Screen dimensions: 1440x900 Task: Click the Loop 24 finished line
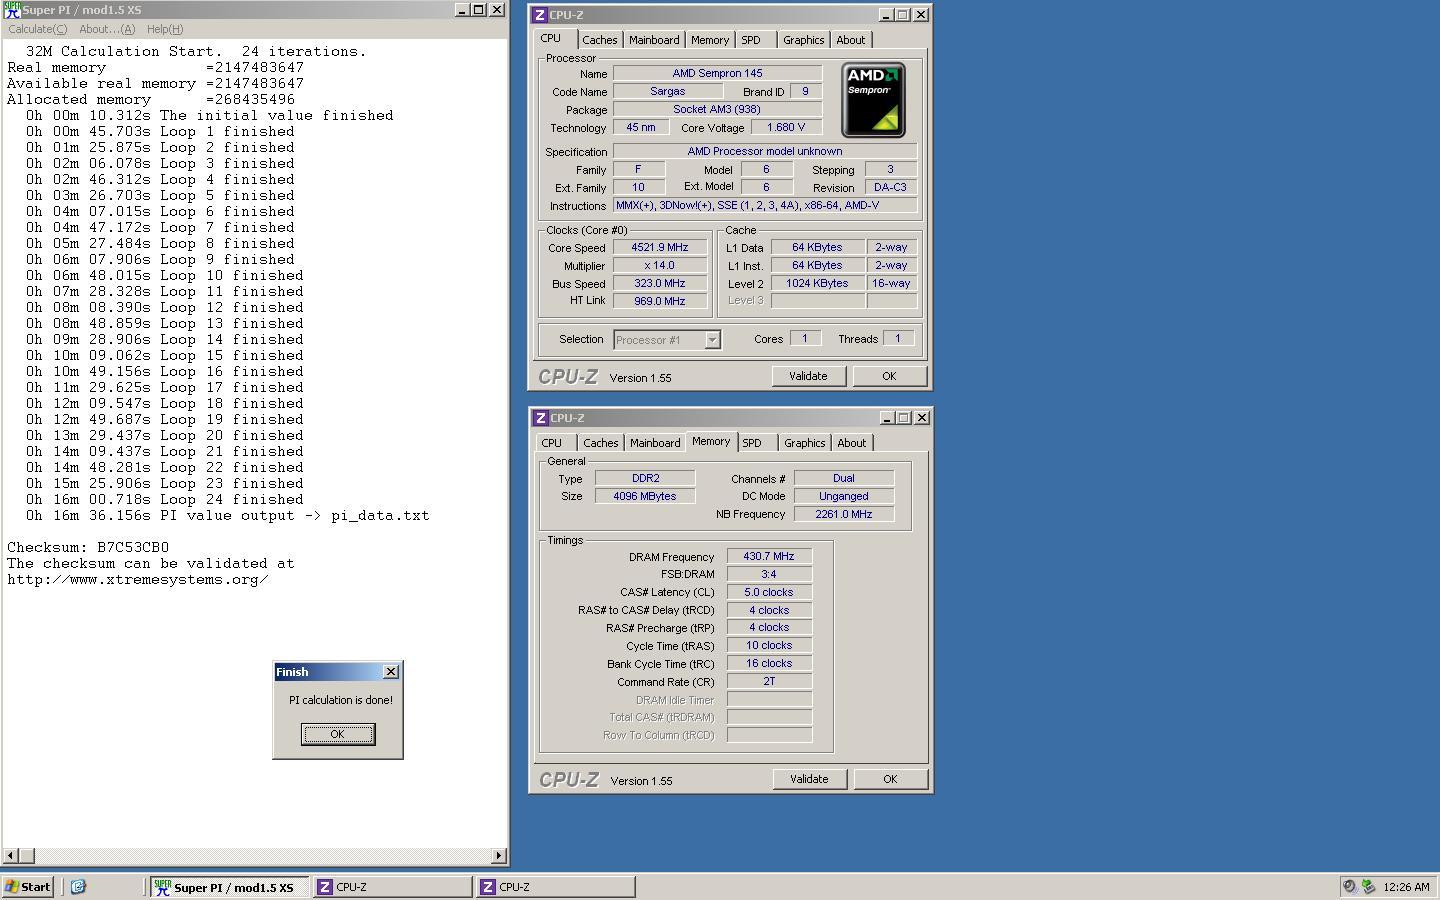point(165,499)
